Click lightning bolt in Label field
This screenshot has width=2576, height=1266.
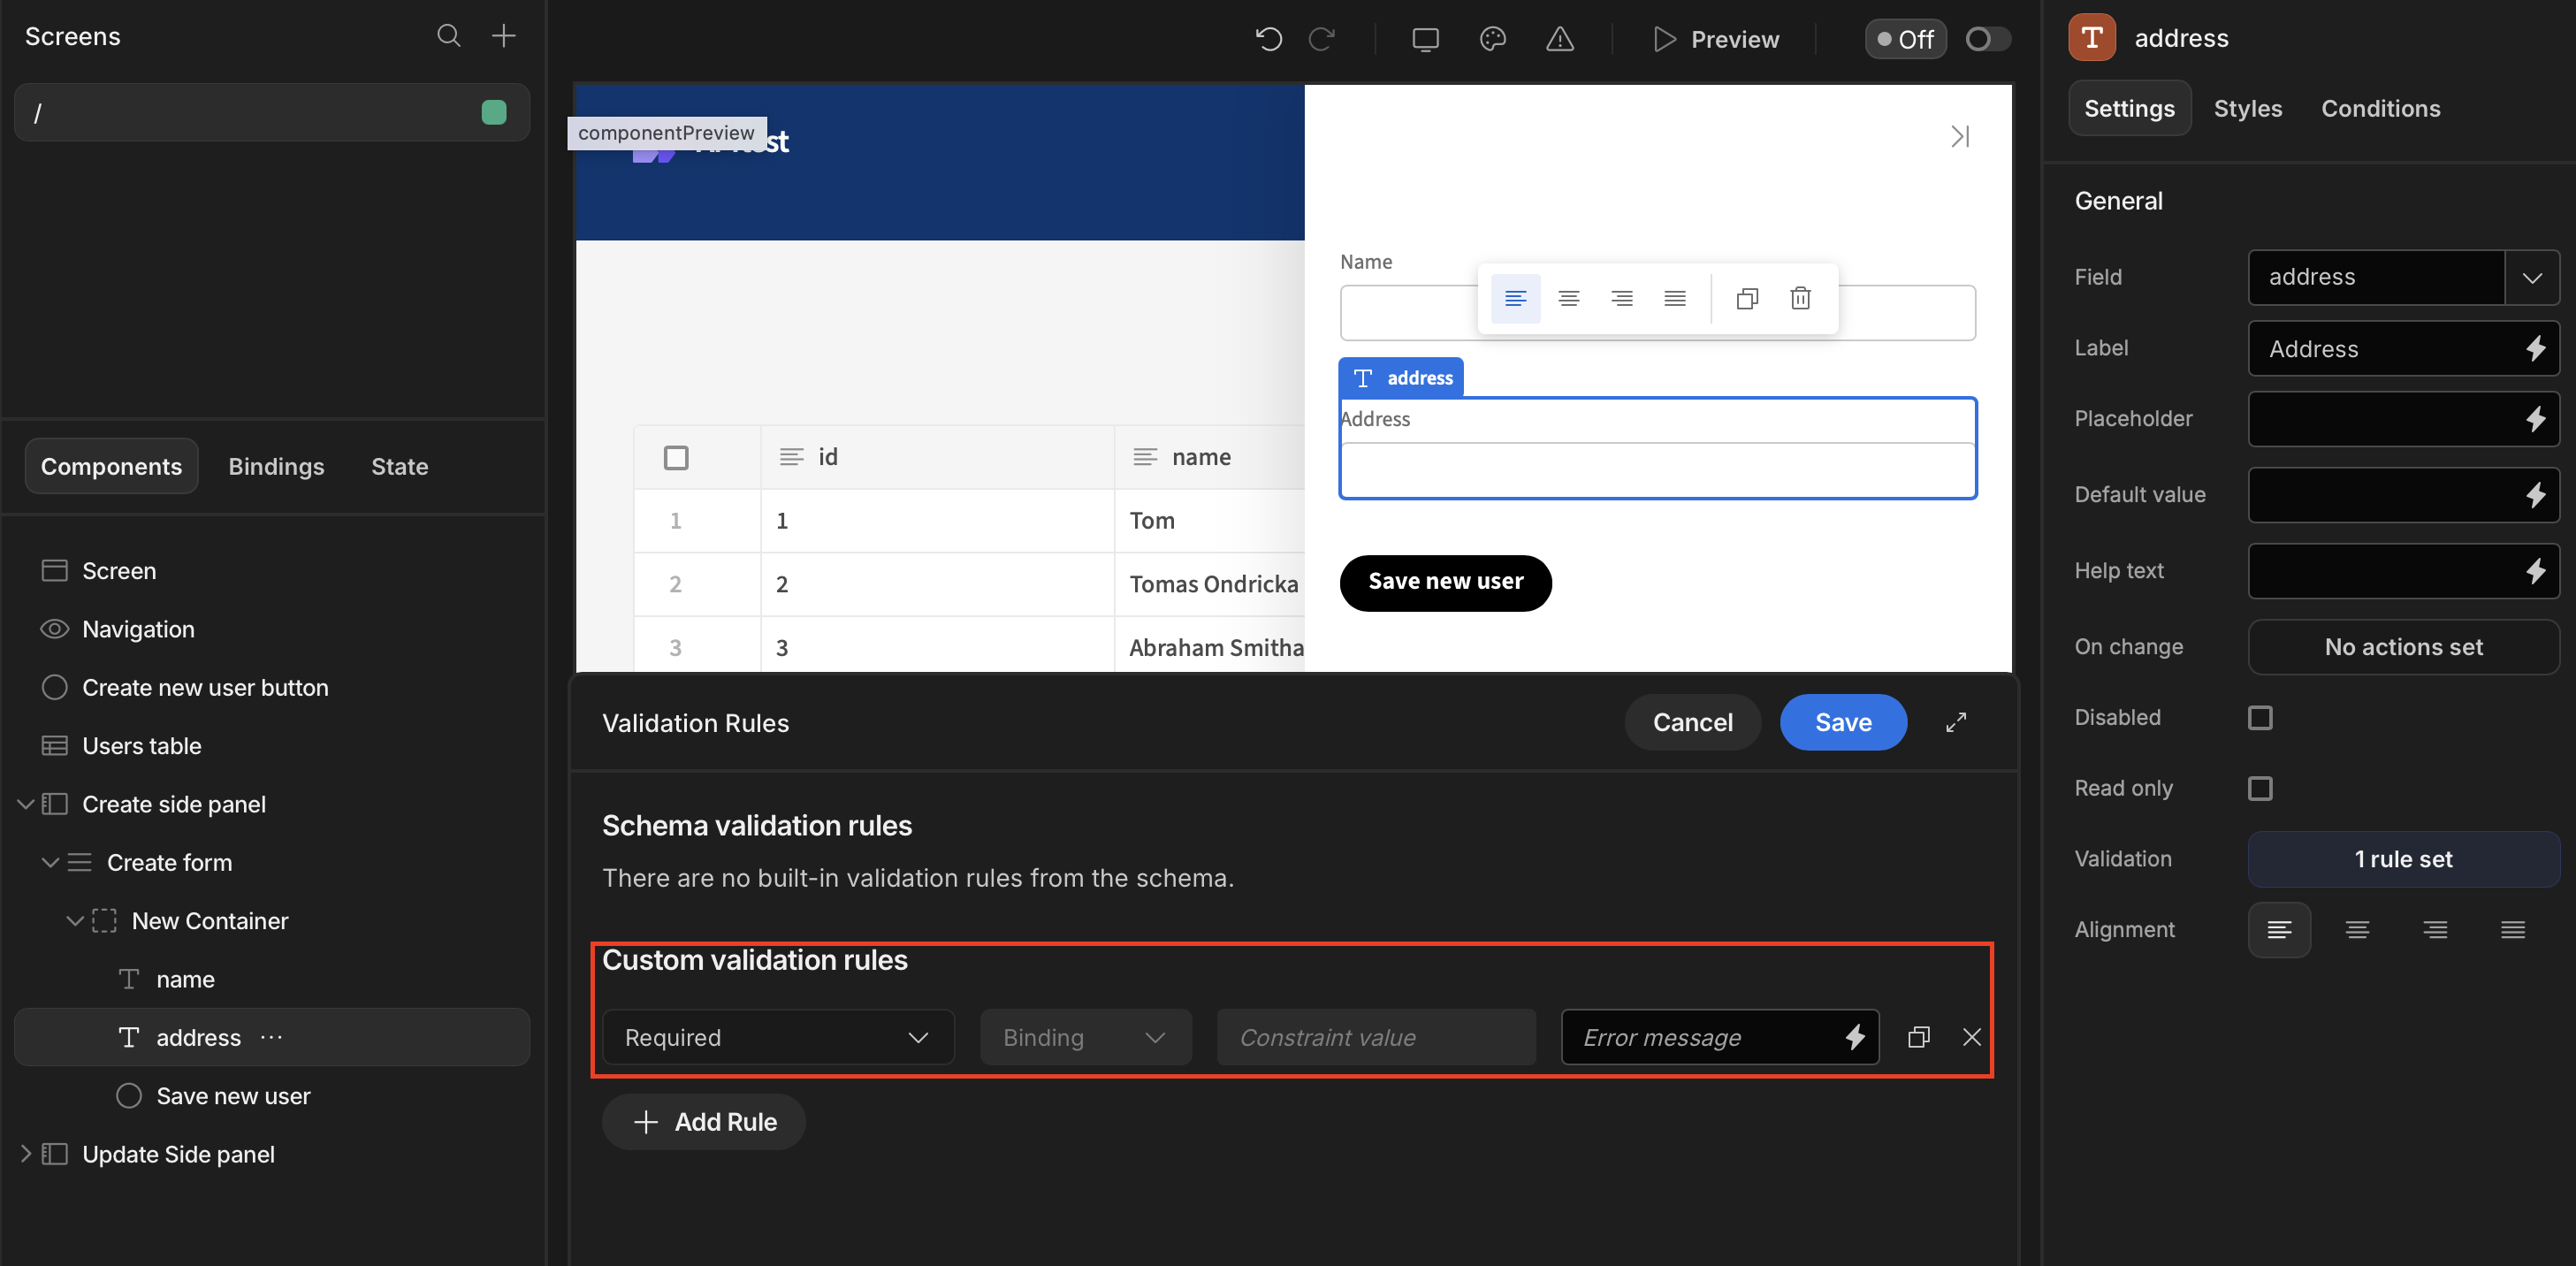click(2535, 348)
